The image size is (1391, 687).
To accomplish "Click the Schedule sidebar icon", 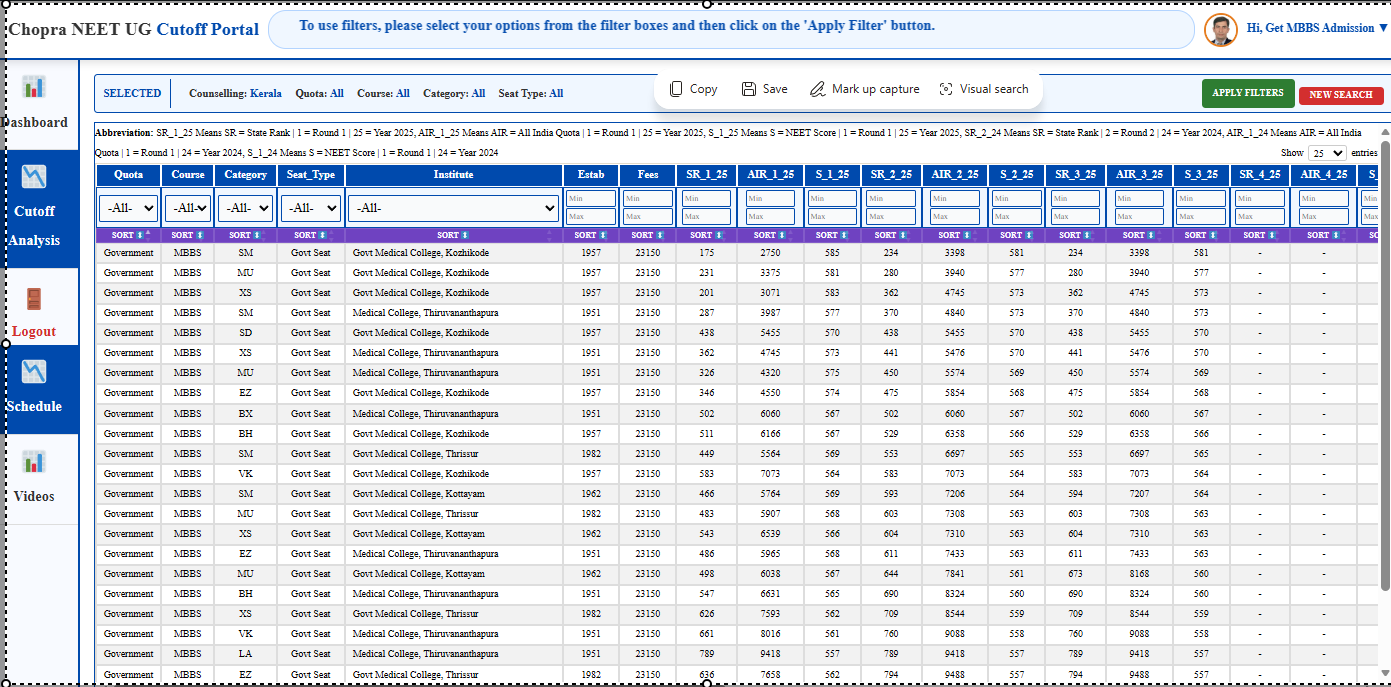I will click(34, 372).
